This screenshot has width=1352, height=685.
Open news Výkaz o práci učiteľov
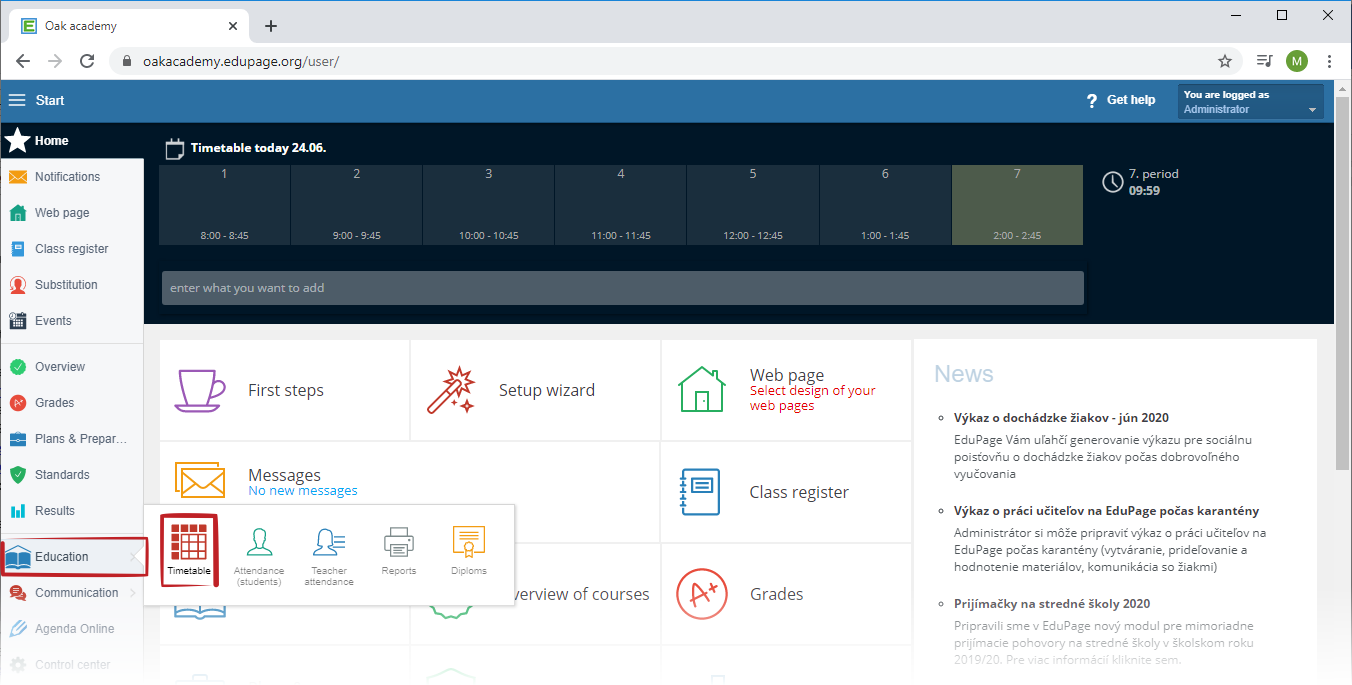(1106, 511)
